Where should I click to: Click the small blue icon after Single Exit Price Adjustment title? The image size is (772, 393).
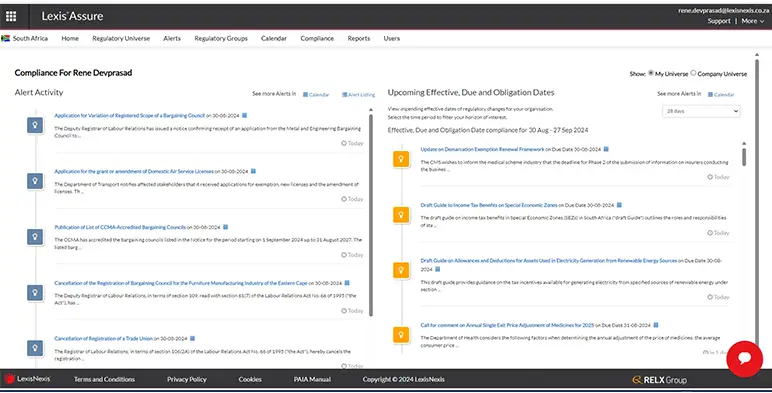[656, 325]
